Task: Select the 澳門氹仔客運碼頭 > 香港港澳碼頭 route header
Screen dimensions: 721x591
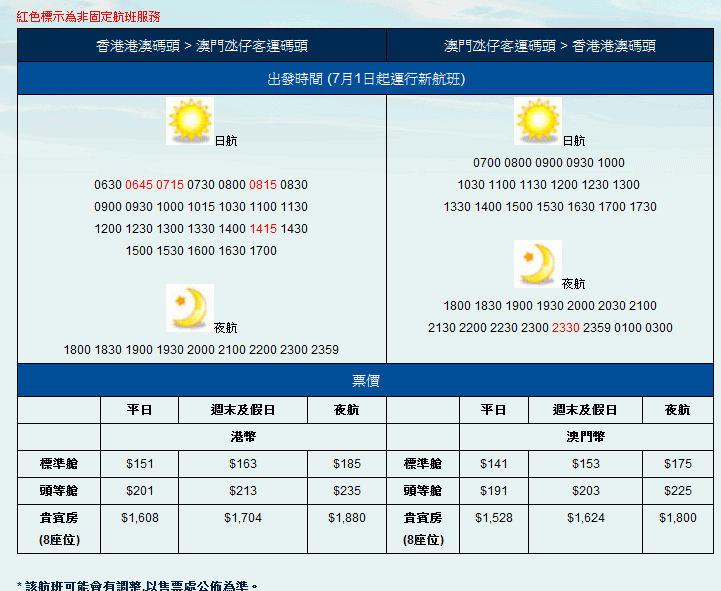Action: (550, 46)
